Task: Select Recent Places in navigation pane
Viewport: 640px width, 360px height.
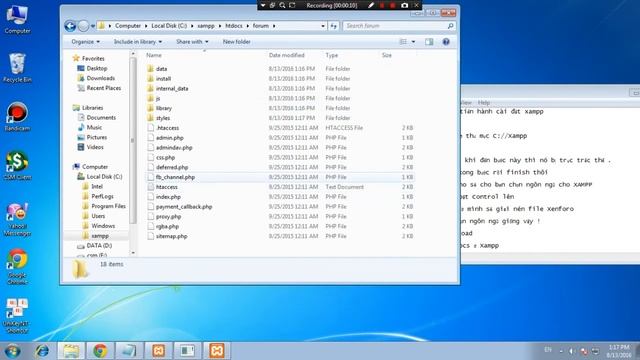Action: pyautogui.click(x=99, y=88)
